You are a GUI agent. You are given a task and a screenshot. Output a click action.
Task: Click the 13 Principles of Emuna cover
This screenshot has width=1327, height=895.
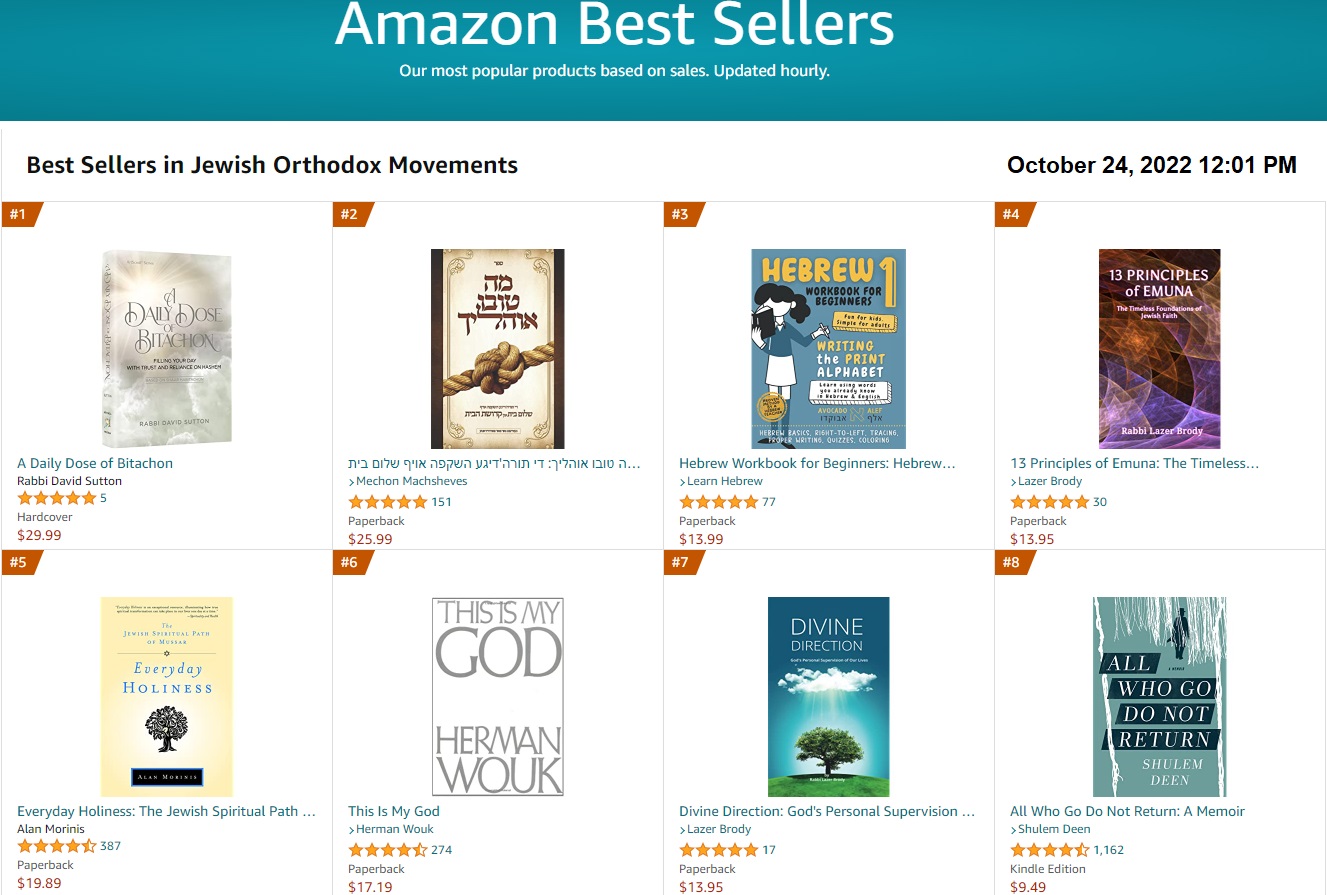coord(1159,348)
